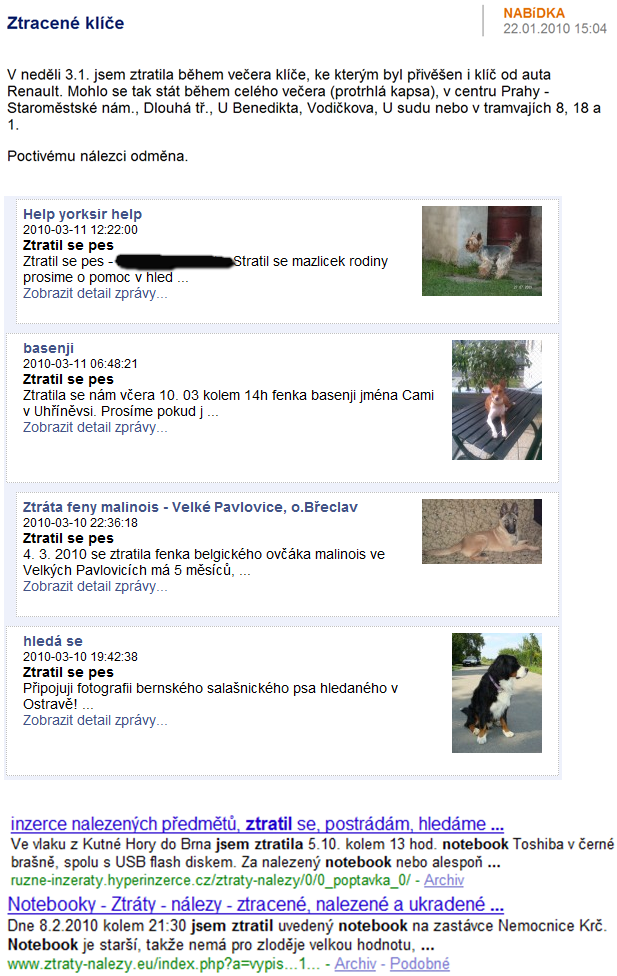617x976 pixels.
Task: Open 'inzerce nalezených předmětů' search result
Action: click(x=257, y=824)
